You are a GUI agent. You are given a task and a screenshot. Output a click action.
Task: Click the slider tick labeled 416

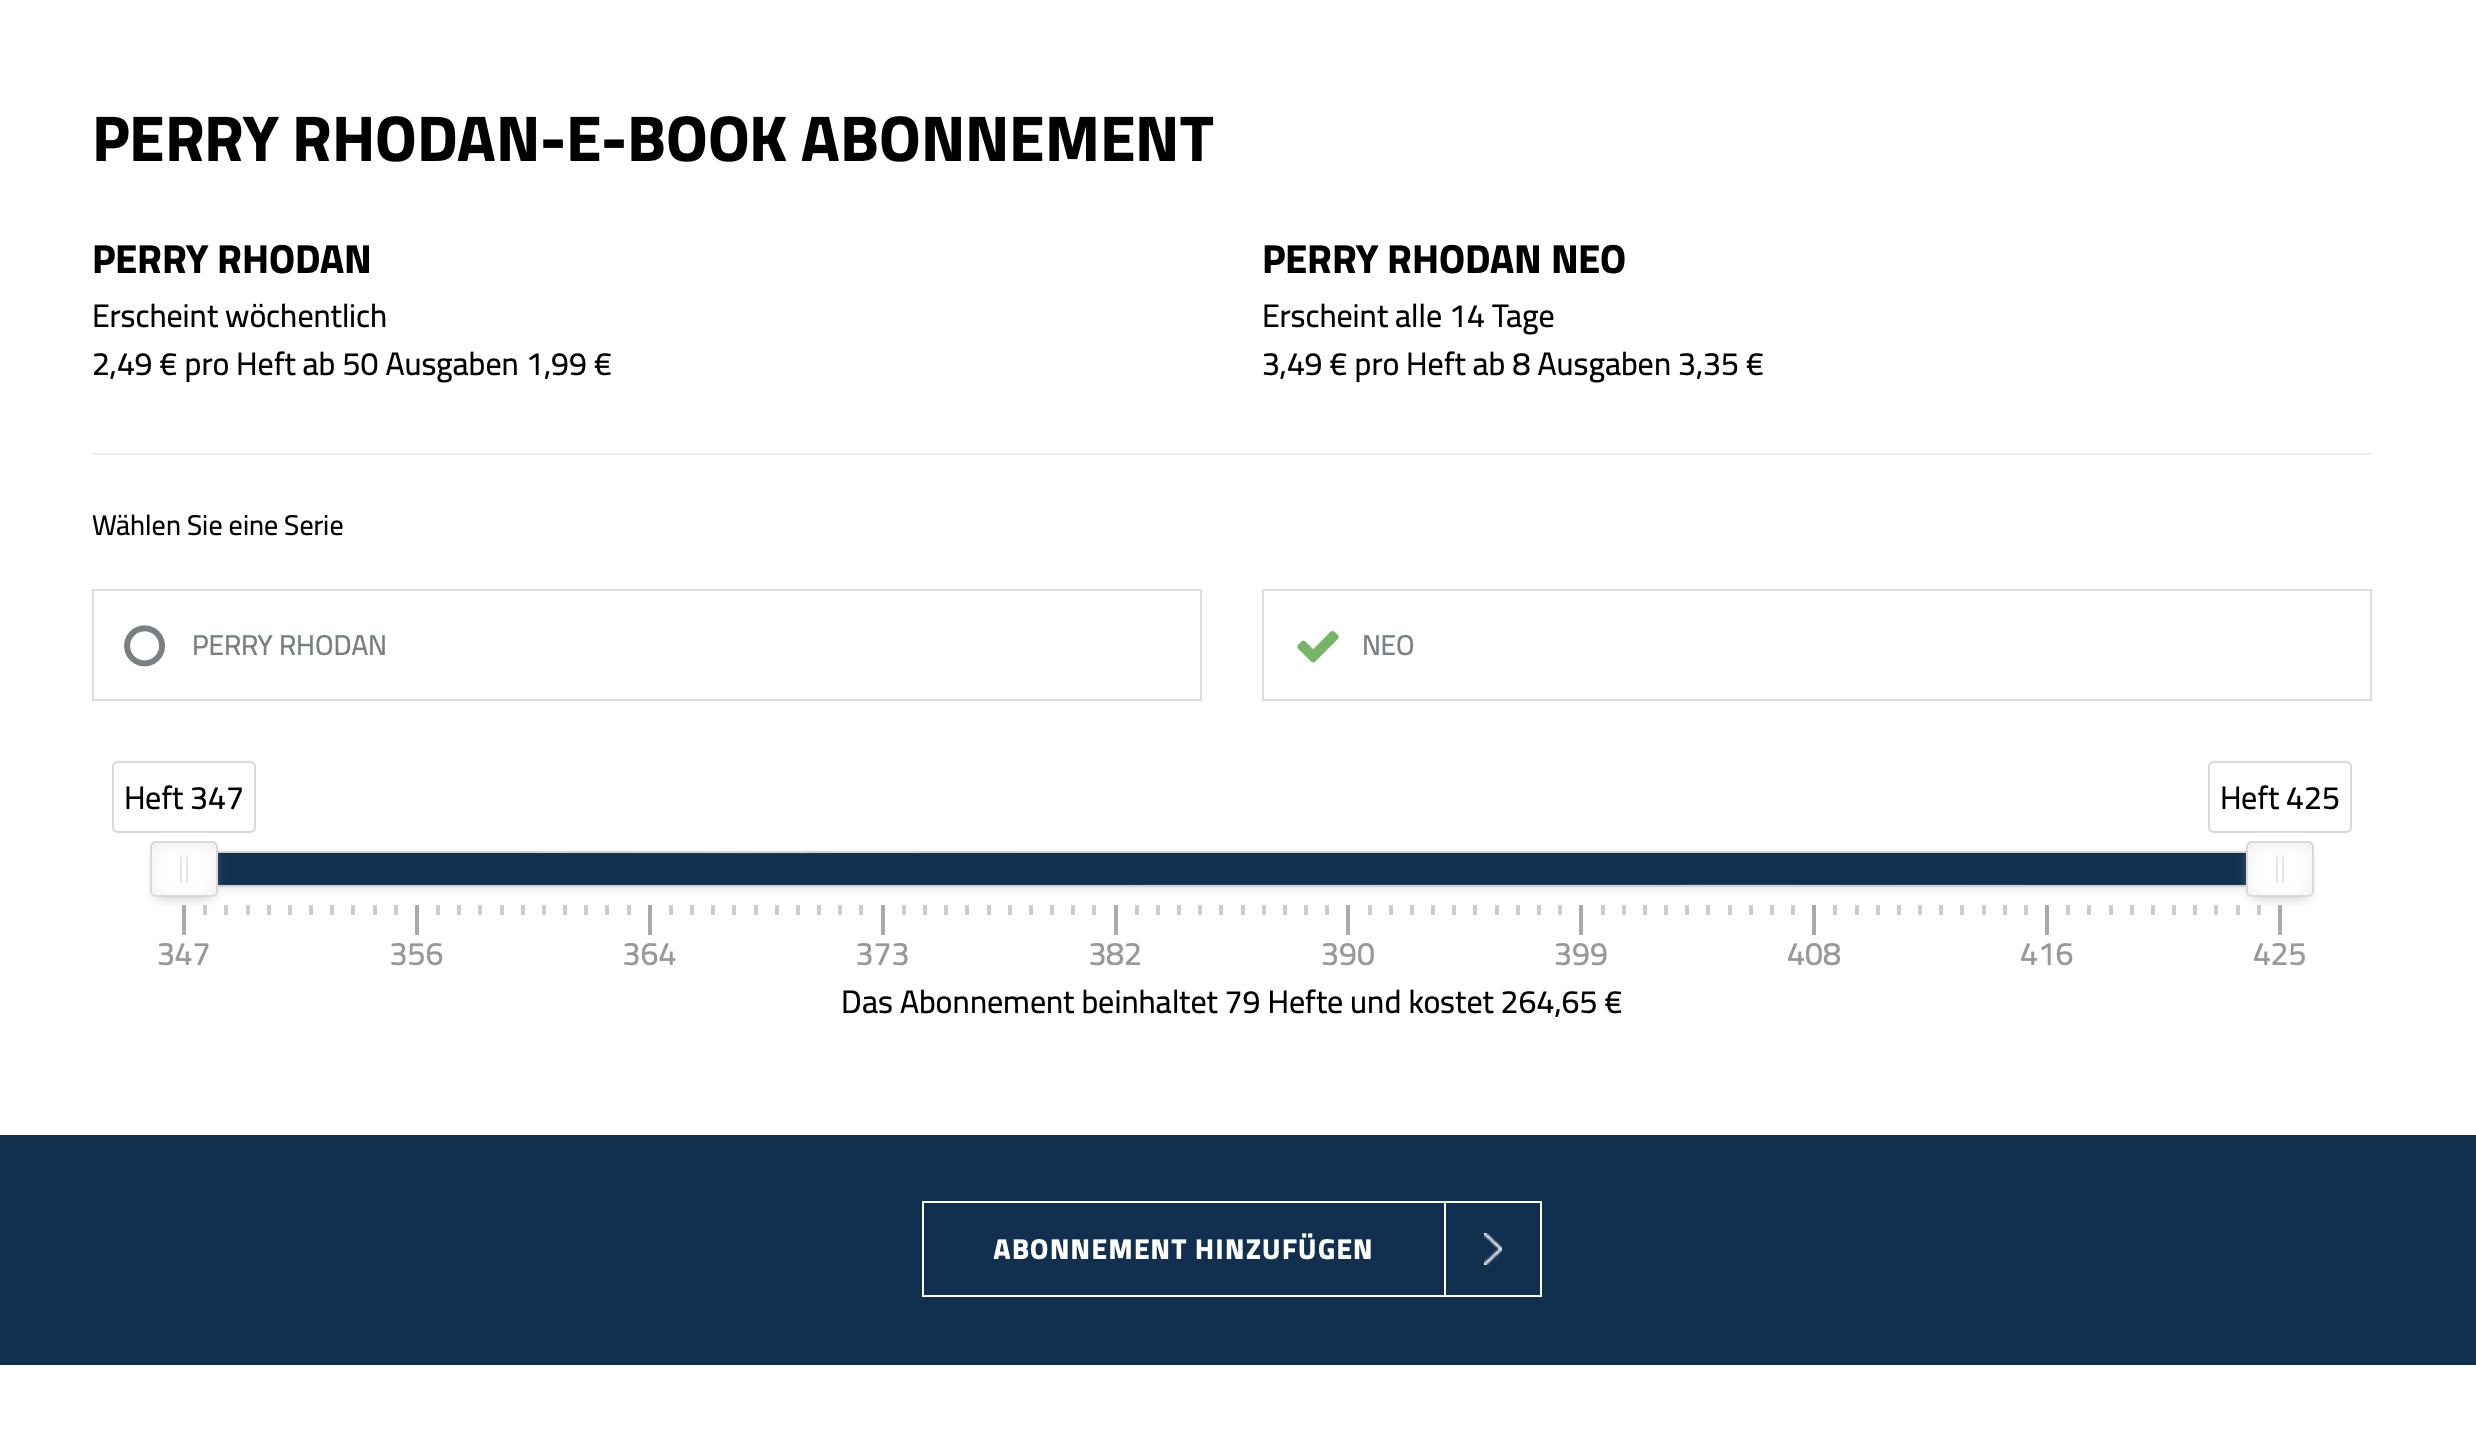tap(2046, 954)
